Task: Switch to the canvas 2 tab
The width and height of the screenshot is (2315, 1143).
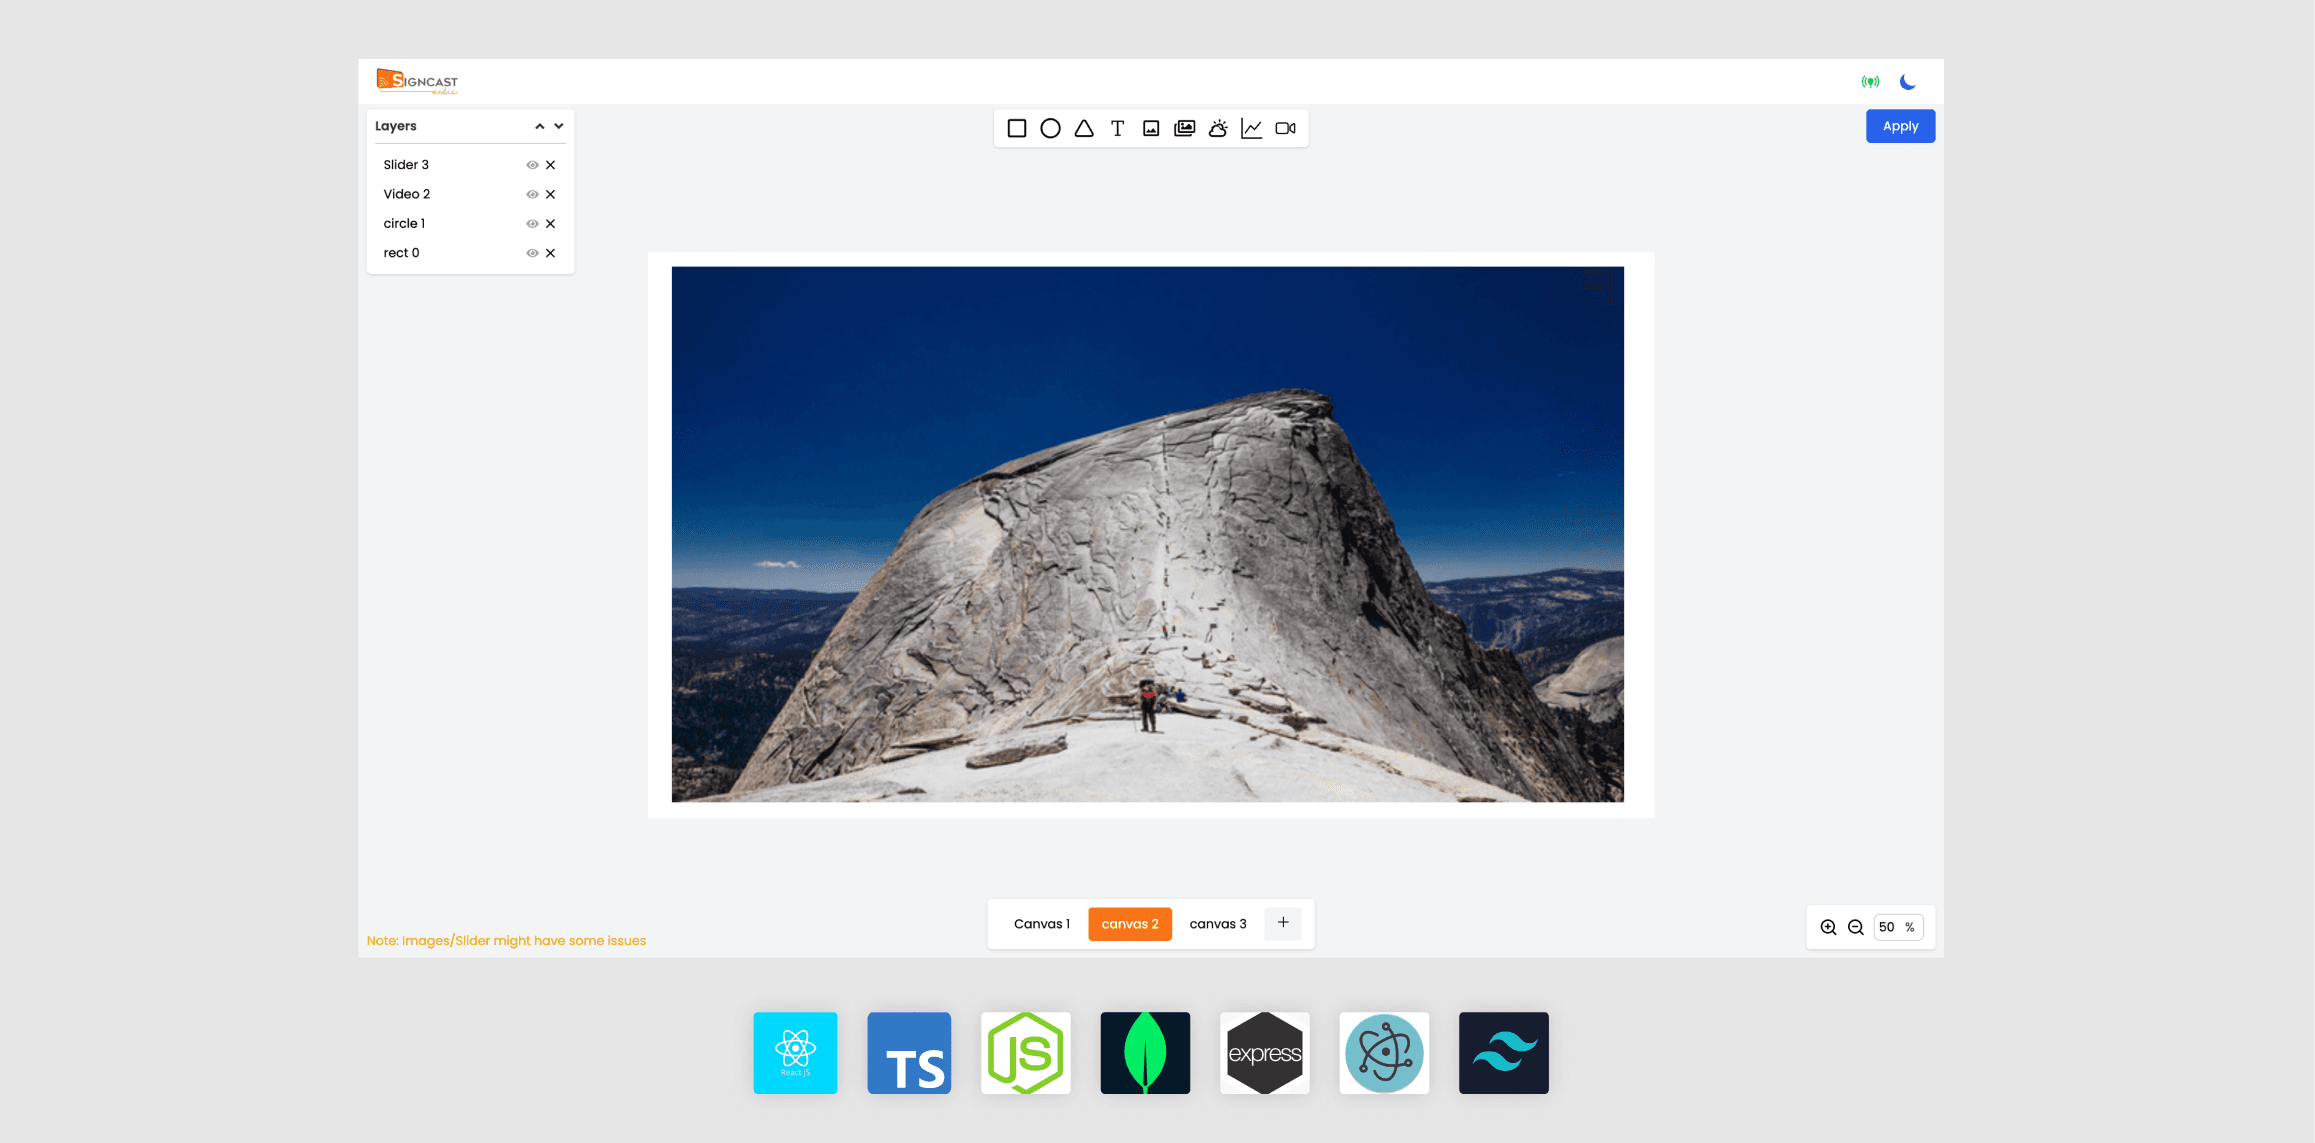Action: point(1130,924)
